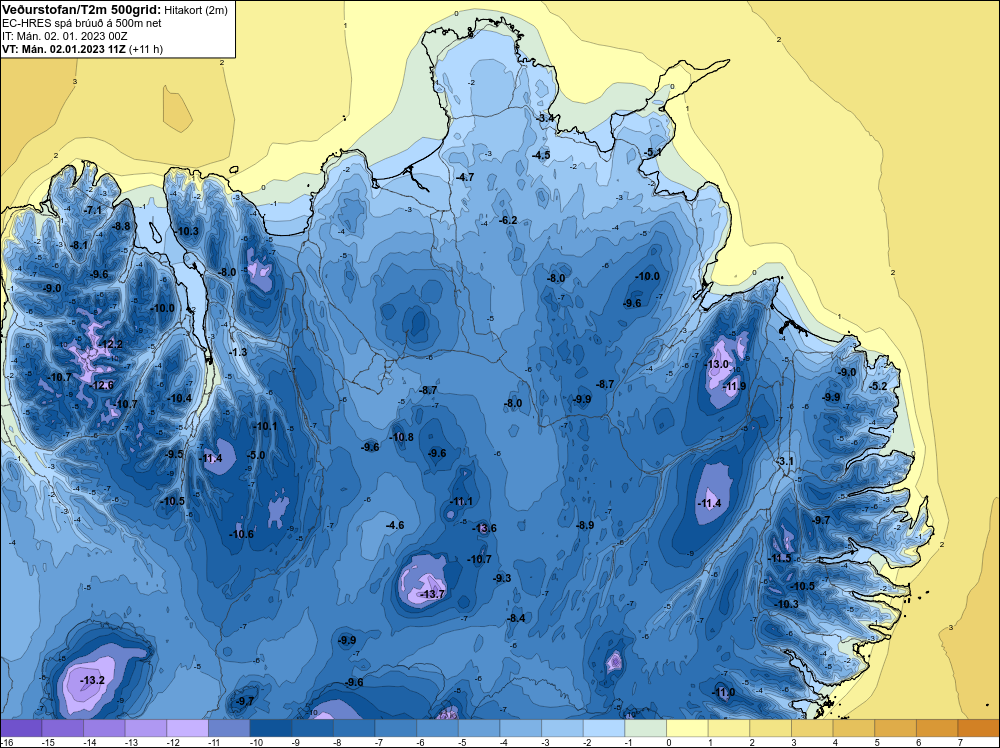Pick the -12.2 temperature label

(112, 344)
